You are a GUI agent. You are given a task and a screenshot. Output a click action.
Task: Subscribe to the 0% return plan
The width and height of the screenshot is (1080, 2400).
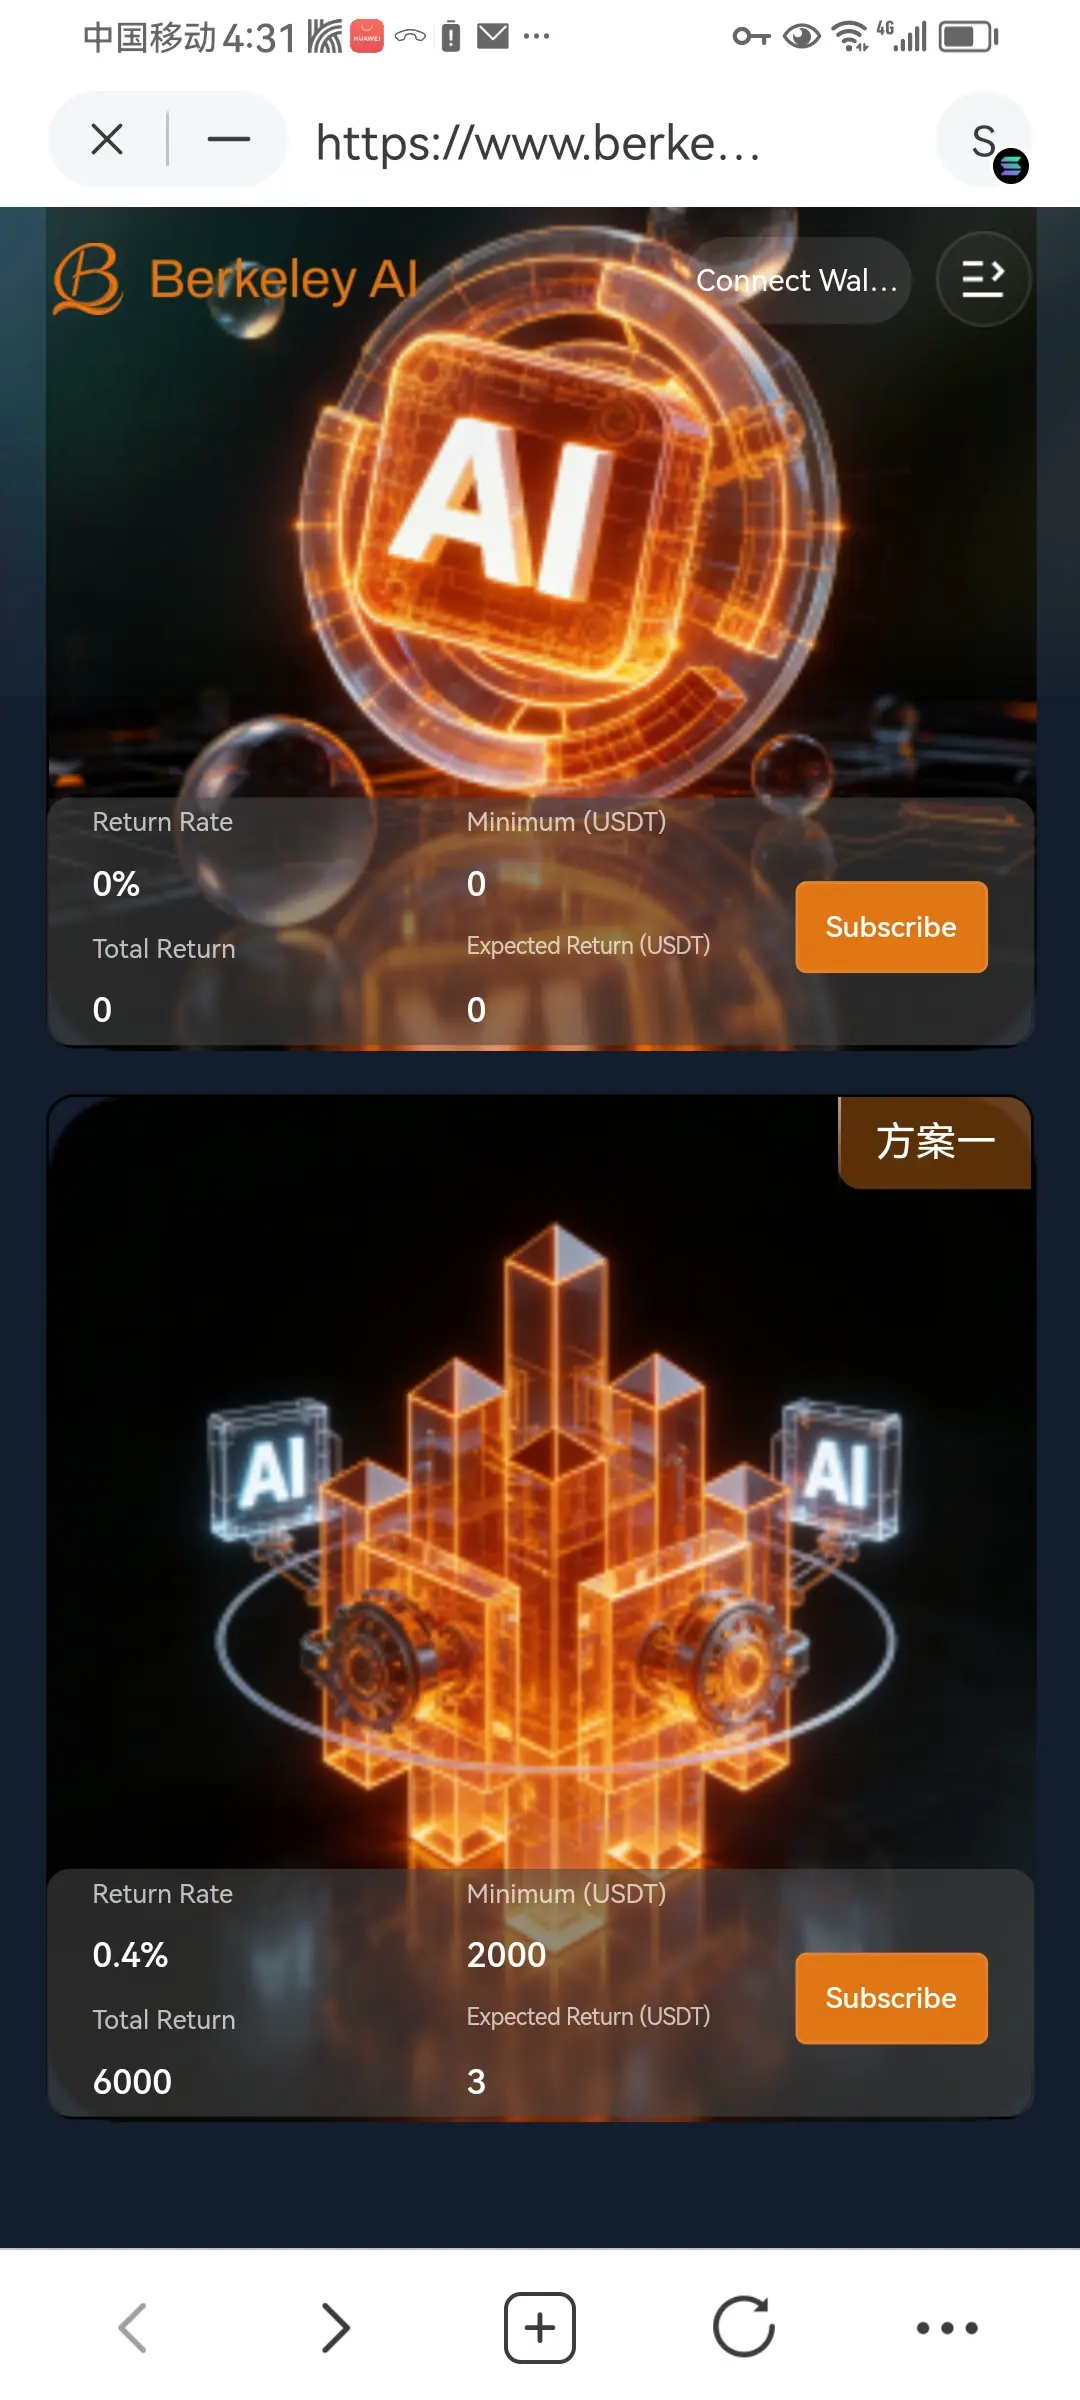point(891,927)
